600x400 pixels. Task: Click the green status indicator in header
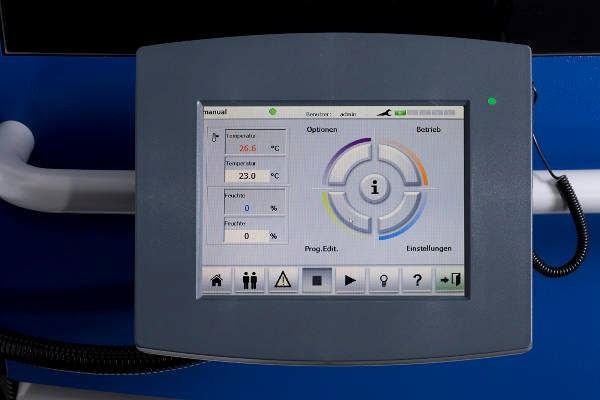[x=272, y=112]
